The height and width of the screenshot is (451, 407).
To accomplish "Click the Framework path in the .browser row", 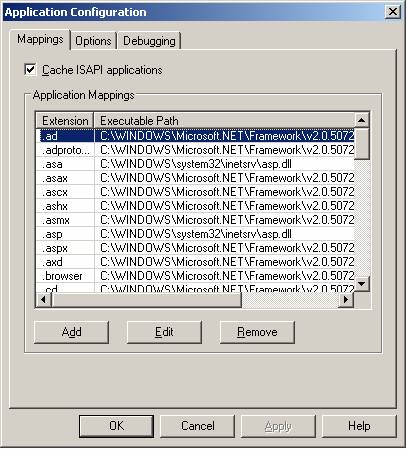I will [227, 276].
